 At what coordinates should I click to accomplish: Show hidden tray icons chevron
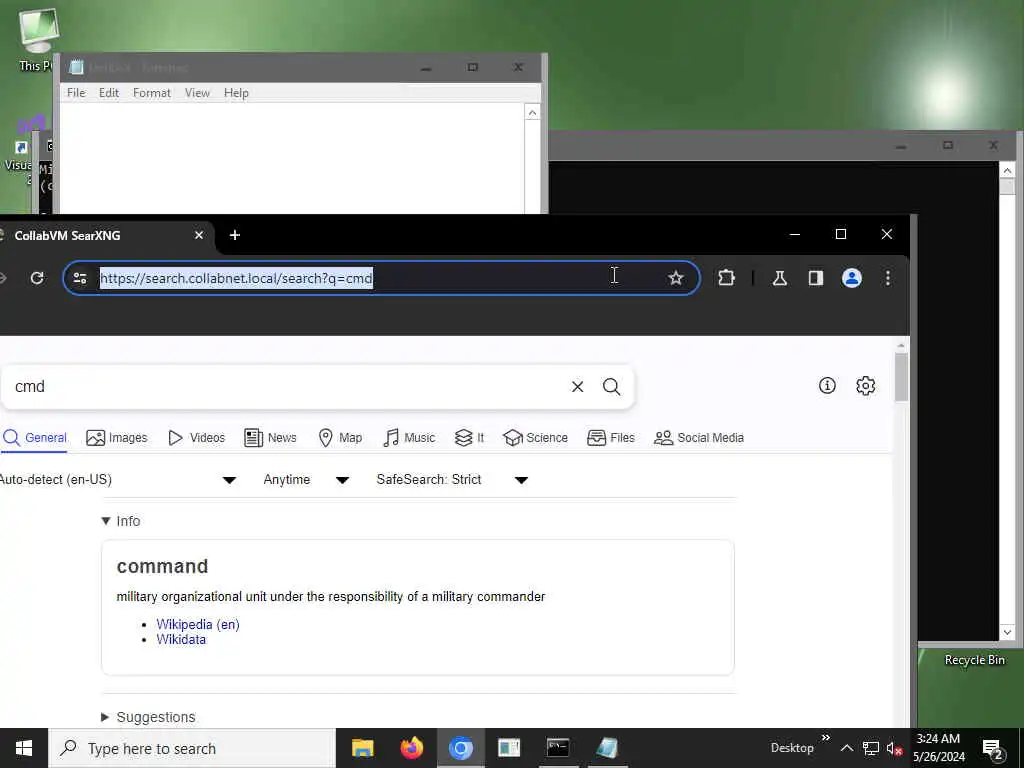tap(846, 748)
